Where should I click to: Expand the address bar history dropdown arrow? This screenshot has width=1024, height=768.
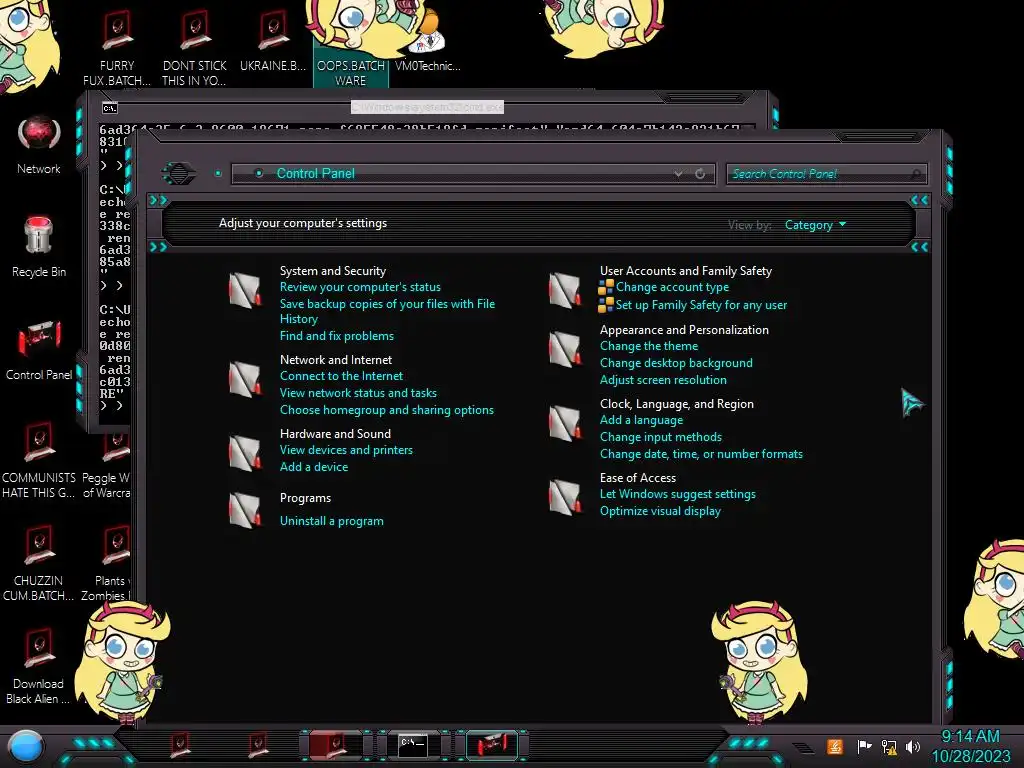(679, 174)
